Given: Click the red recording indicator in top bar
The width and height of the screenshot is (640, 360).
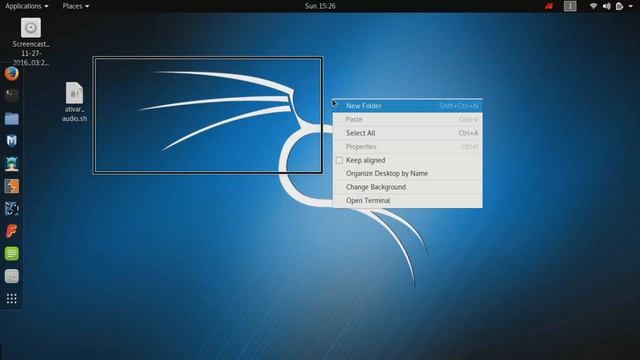Looking at the screenshot, I should 549,6.
